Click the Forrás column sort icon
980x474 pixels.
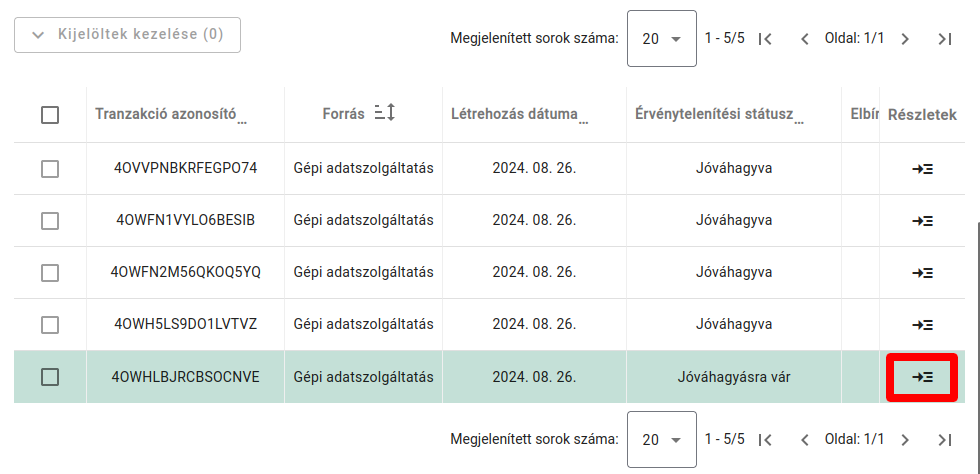(385, 114)
